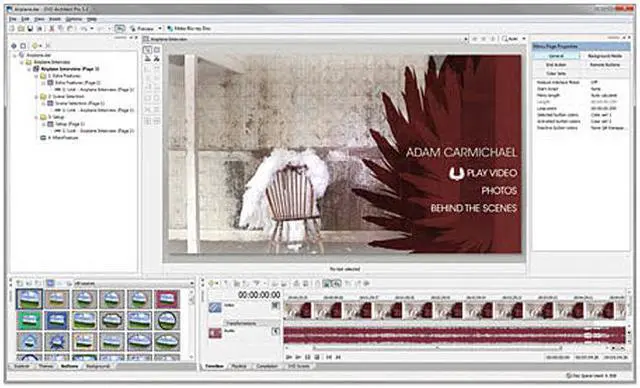Click the Color Sets properties button
The width and height of the screenshot is (640, 388).
coord(556,73)
